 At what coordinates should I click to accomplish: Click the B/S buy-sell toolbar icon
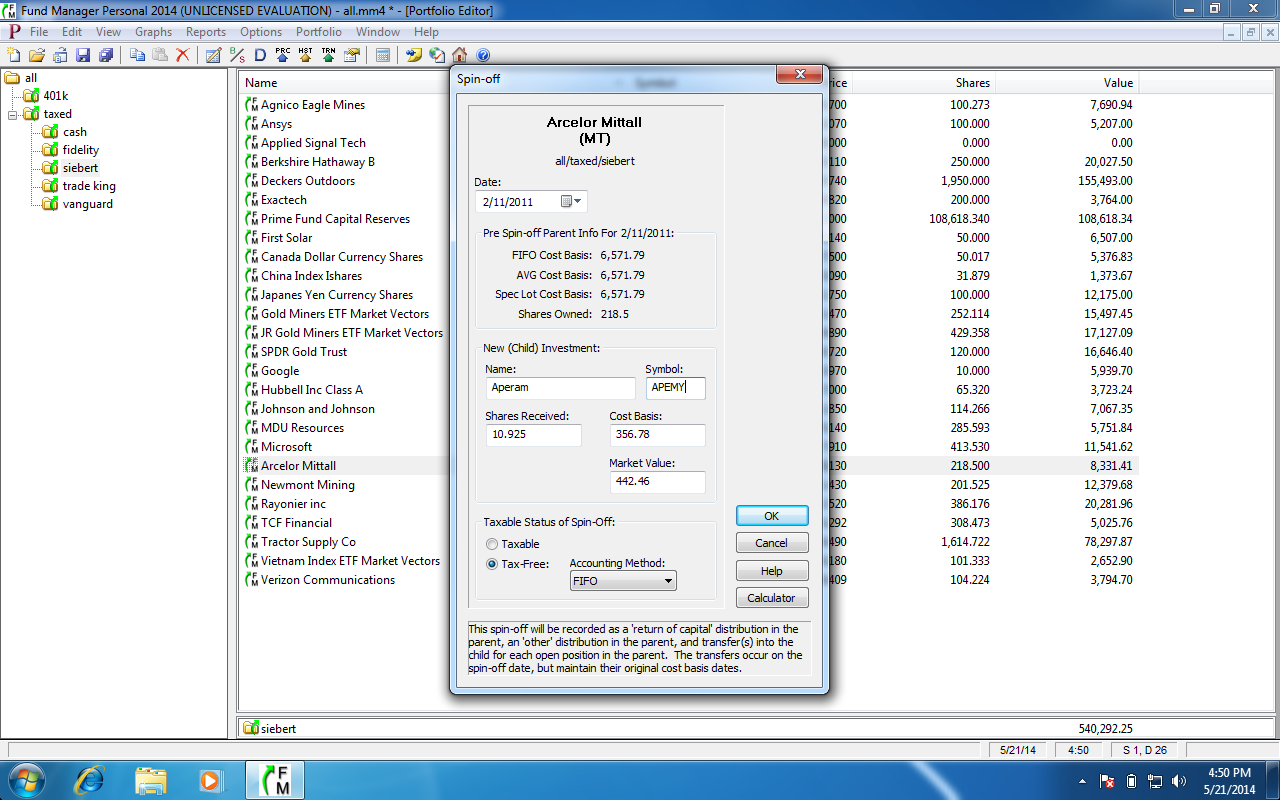click(237, 55)
